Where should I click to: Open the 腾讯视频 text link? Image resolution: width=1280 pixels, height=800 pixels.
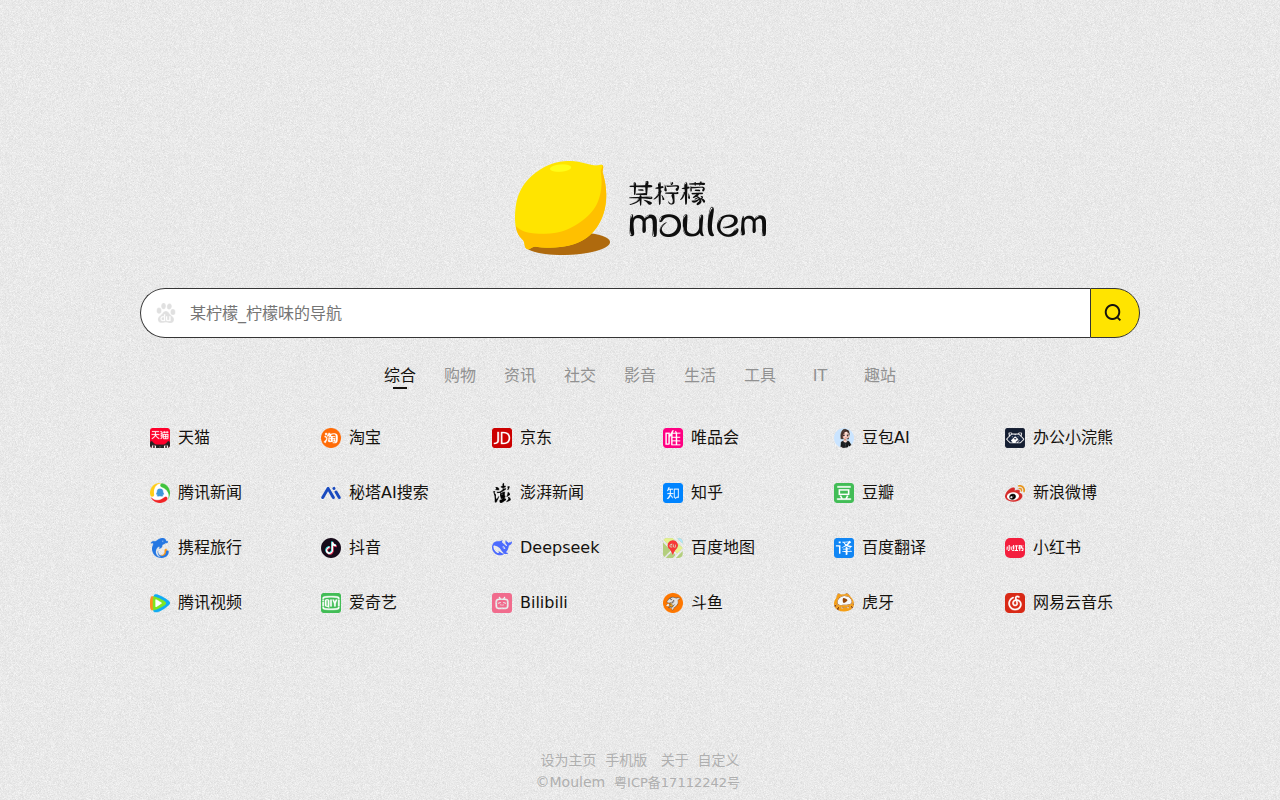click(x=210, y=603)
